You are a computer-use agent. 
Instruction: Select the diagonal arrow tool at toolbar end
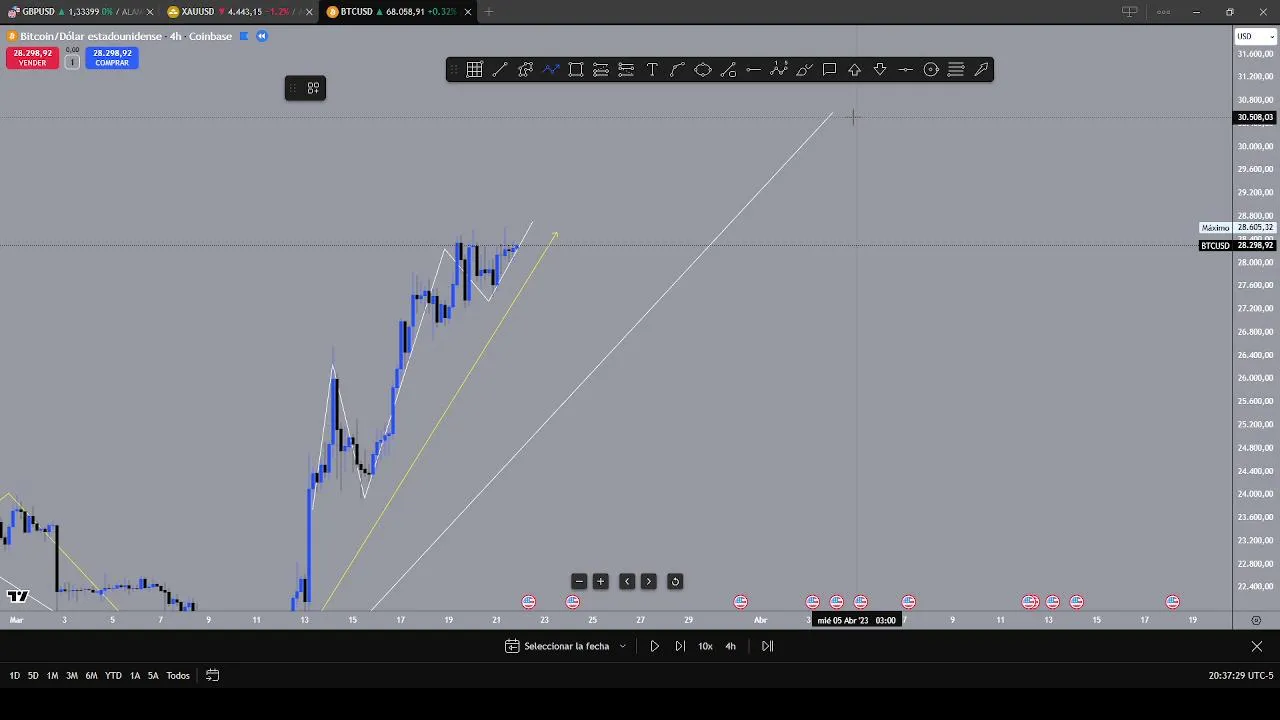pyautogui.click(x=981, y=70)
